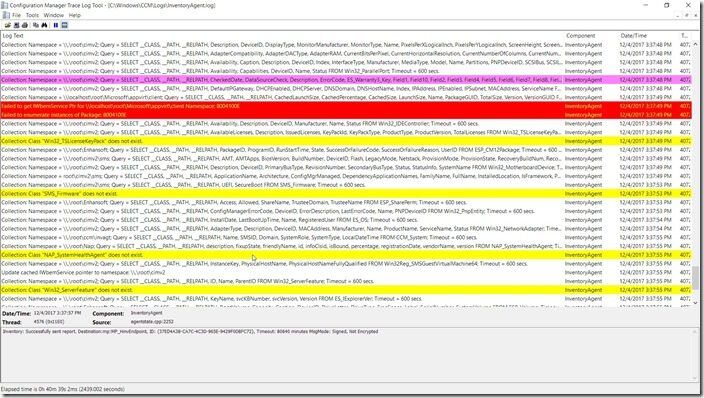Open the Help menu
Image resolution: width=704 pixels, height=398 pixels.
(x=75, y=15)
